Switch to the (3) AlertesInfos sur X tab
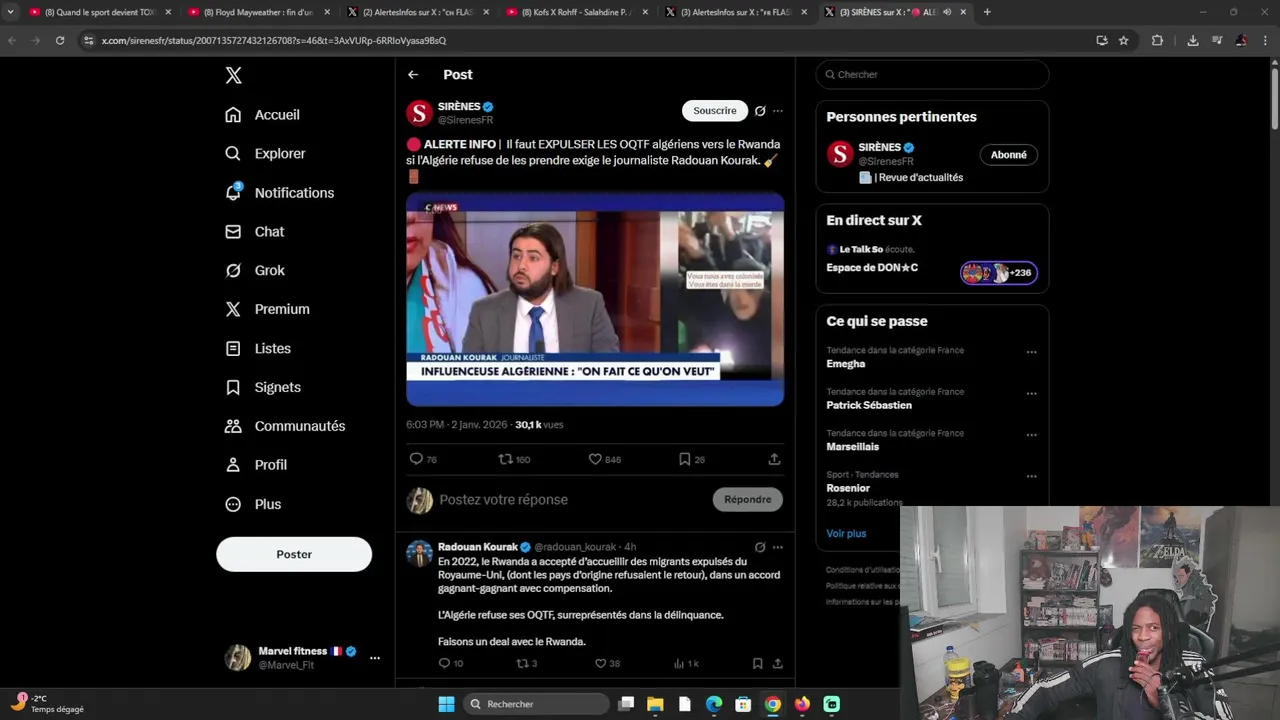 (x=735, y=12)
